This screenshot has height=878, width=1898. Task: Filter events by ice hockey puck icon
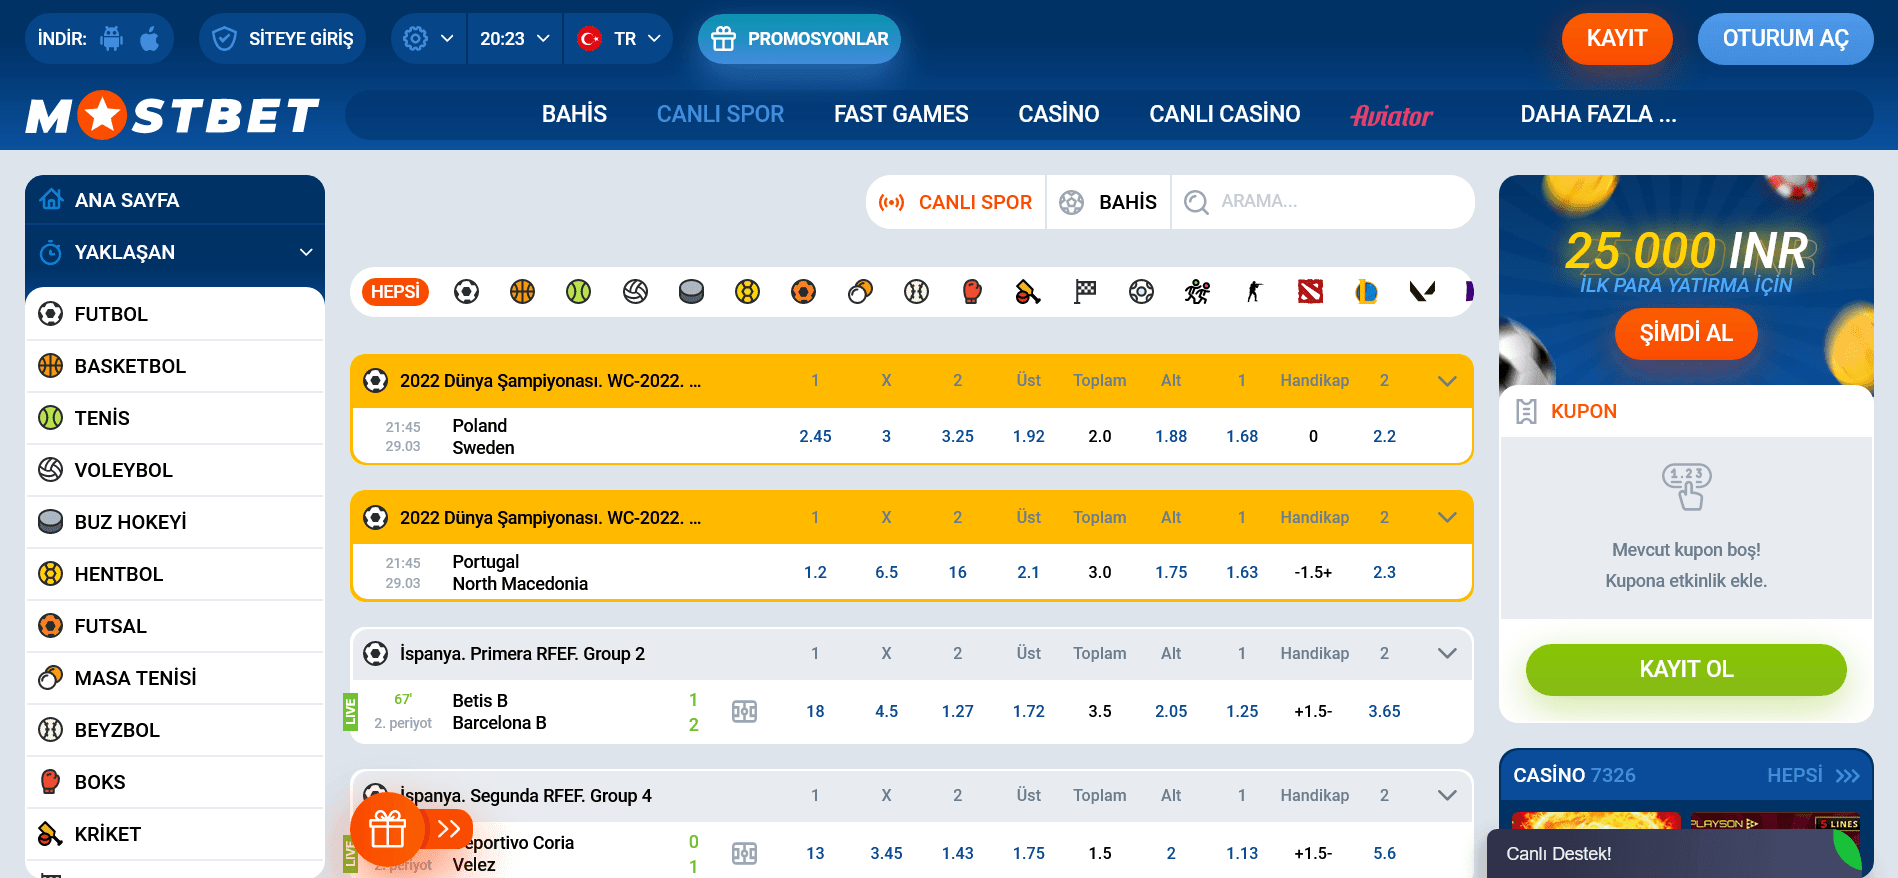click(691, 291)
